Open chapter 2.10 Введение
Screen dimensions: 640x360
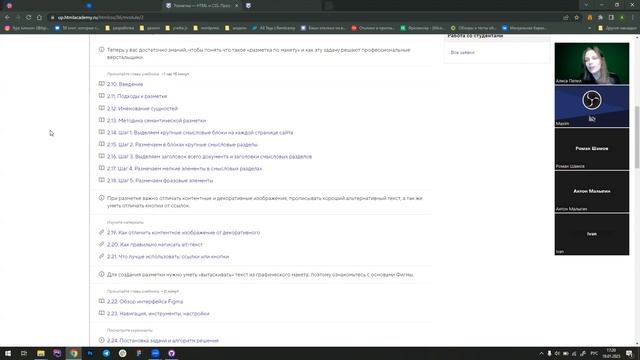click(125, 84)
